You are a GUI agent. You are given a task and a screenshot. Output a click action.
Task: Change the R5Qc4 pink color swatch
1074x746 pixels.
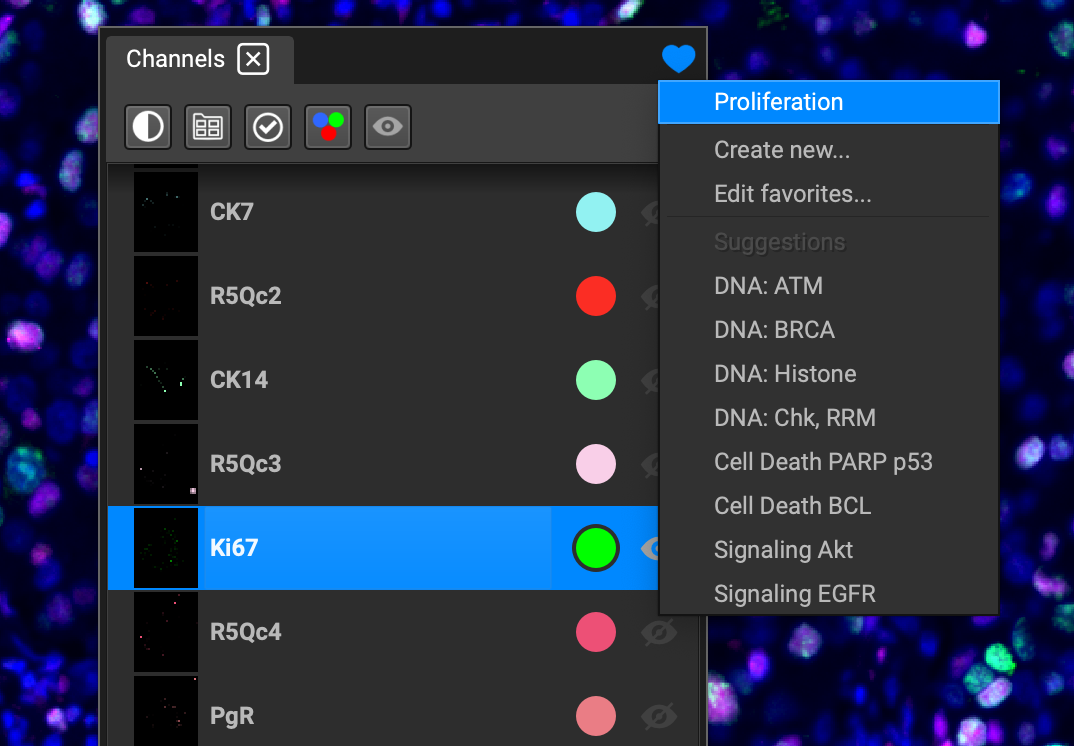coord(596,632)
